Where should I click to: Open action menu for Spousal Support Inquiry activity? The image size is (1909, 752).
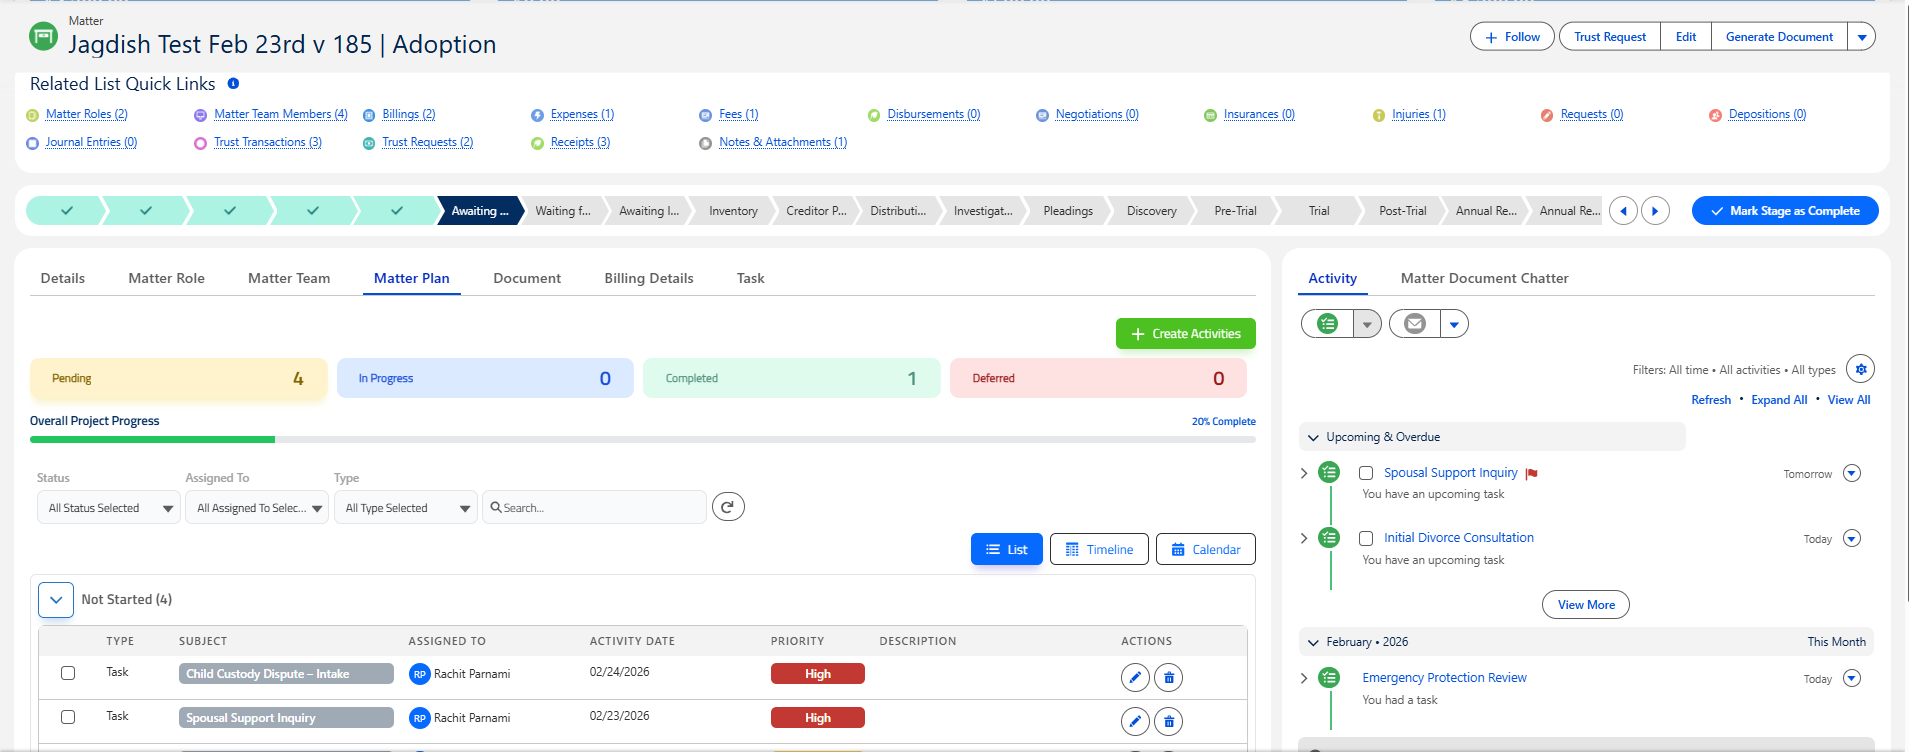[x=1852, y=473]
